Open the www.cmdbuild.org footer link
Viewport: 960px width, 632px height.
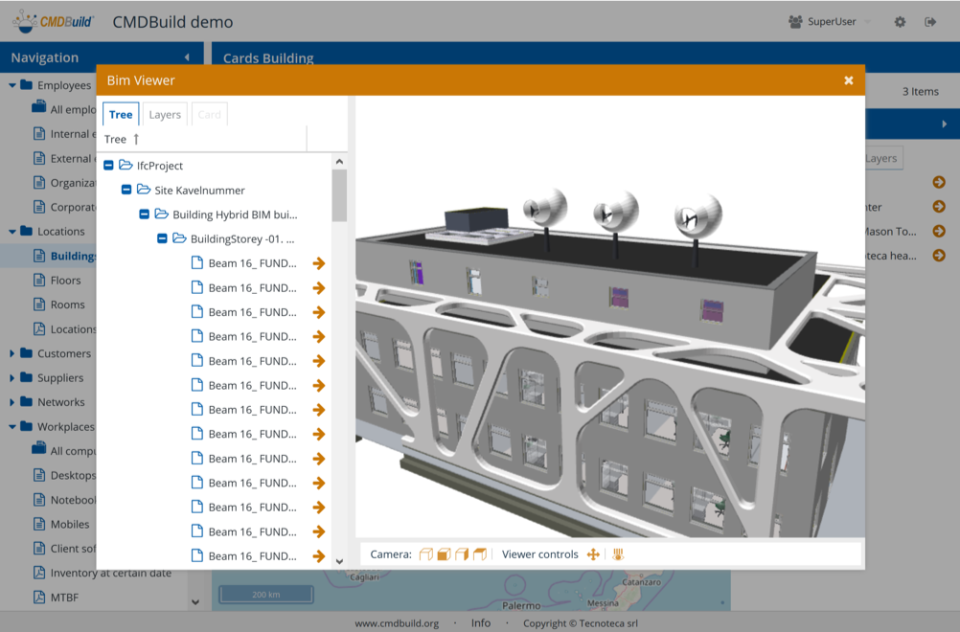coord(397,623)
